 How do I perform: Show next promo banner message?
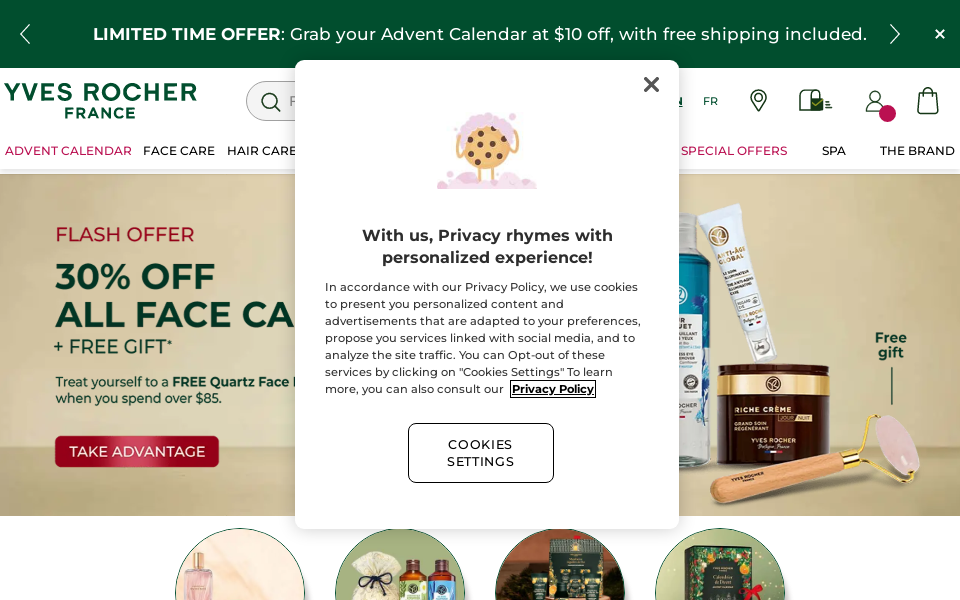coord(894,34)
